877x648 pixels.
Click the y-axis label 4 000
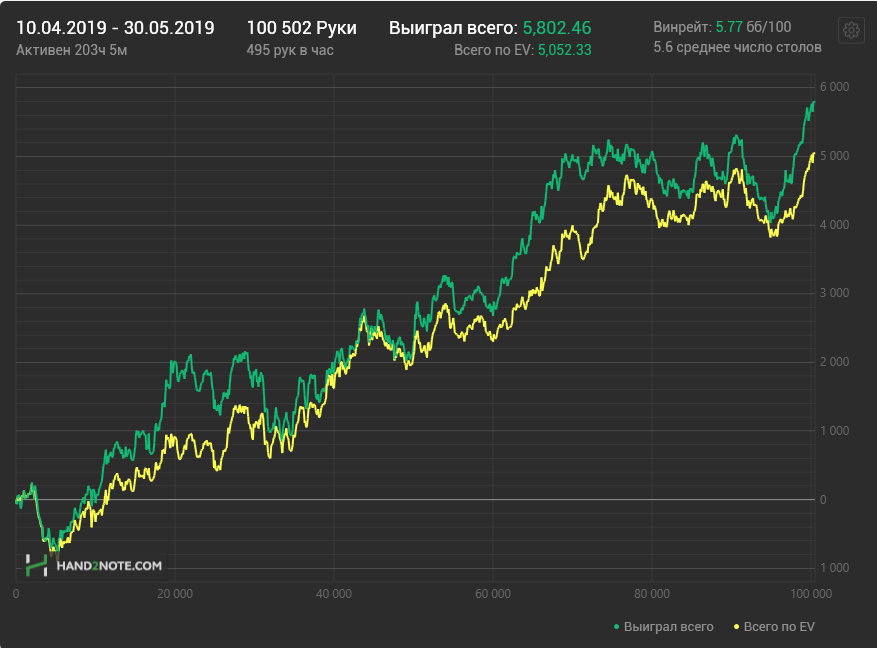(x=834, y=225)
